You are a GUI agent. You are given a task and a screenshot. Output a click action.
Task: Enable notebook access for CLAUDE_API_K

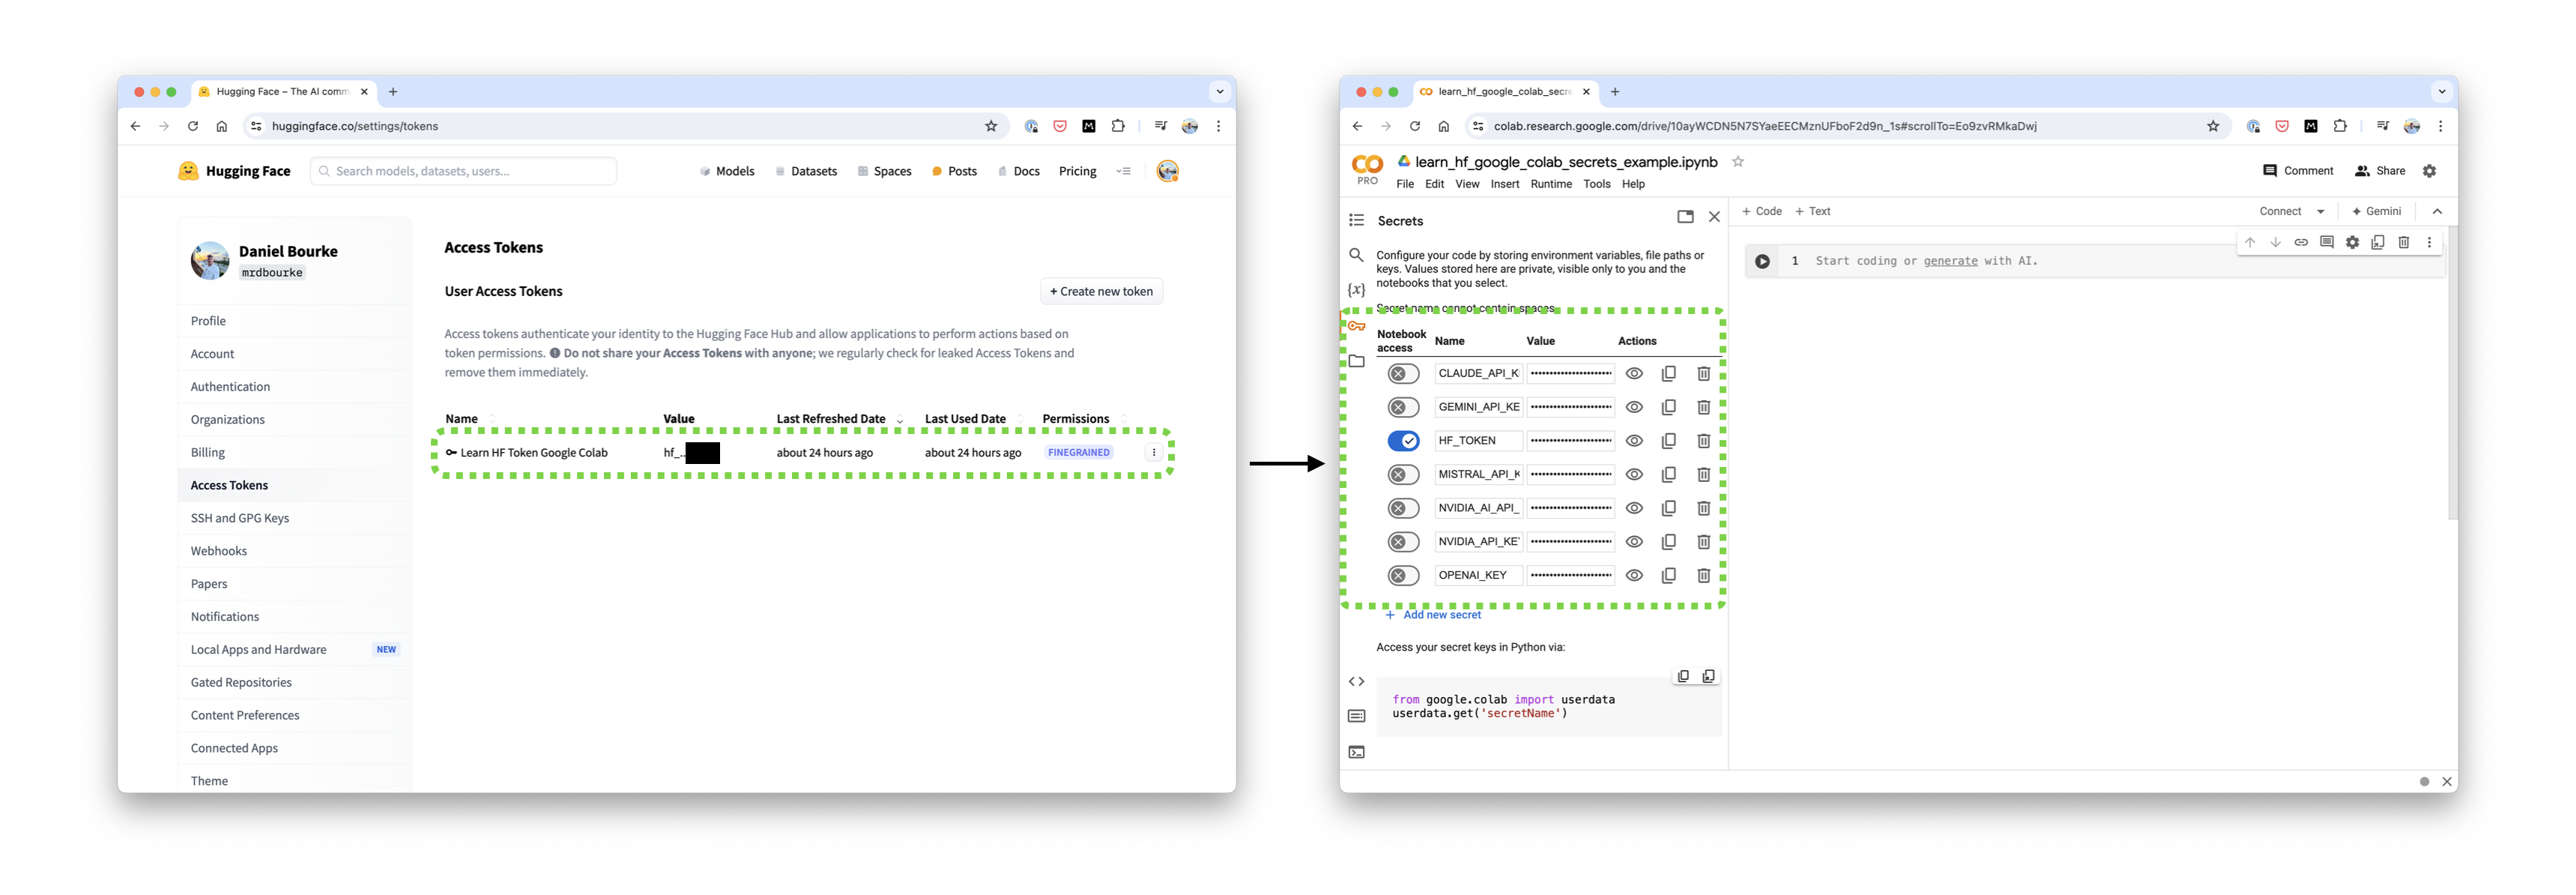tap(1403, 373)
